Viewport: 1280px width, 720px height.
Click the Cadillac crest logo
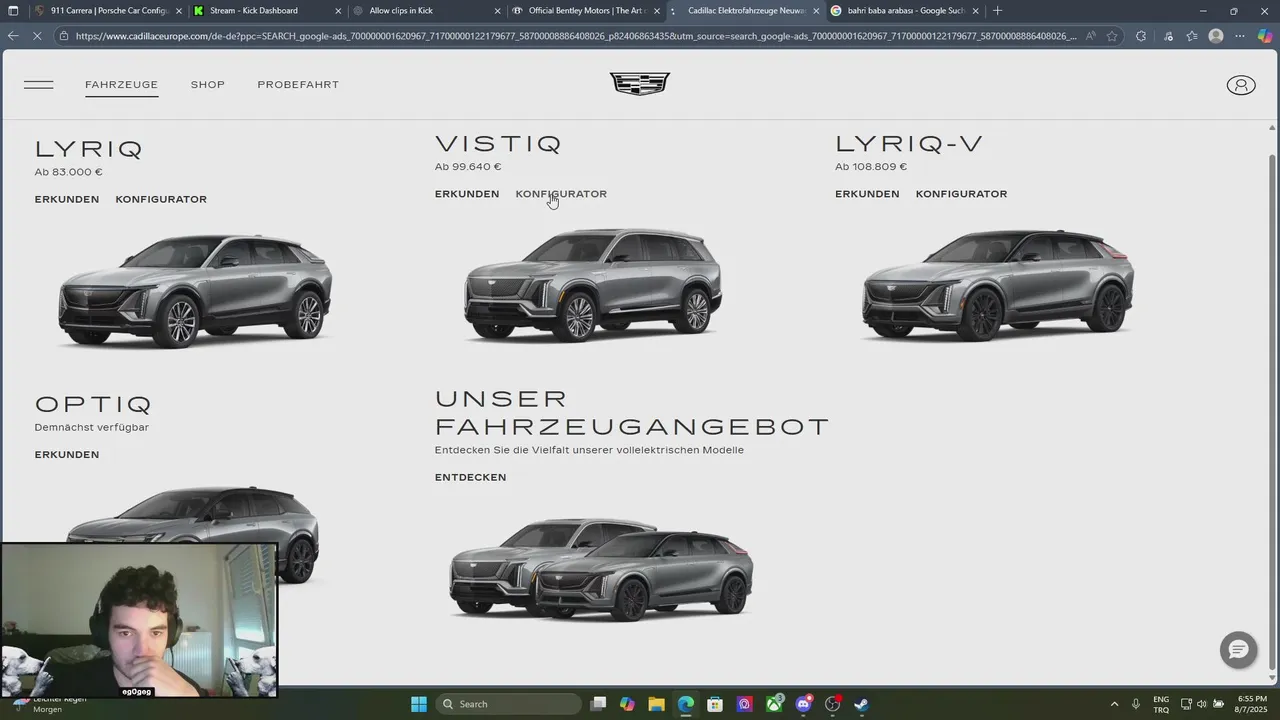pyautogui.click(x=640, y=84)
